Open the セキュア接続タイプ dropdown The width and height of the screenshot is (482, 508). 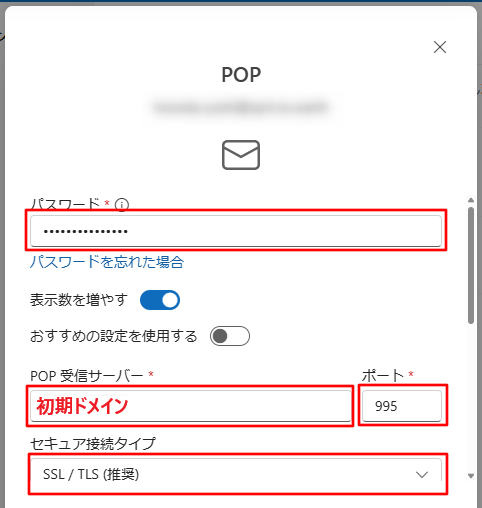236,474
